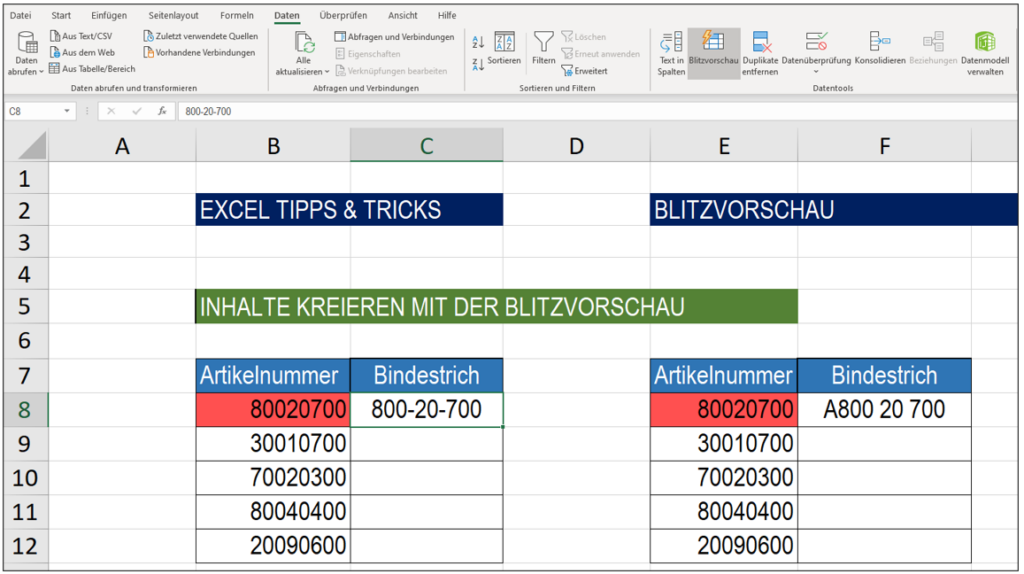The image size is (1024, 574).
Task: Click Duplikate entfernen
Action: (x=760, y=54)
